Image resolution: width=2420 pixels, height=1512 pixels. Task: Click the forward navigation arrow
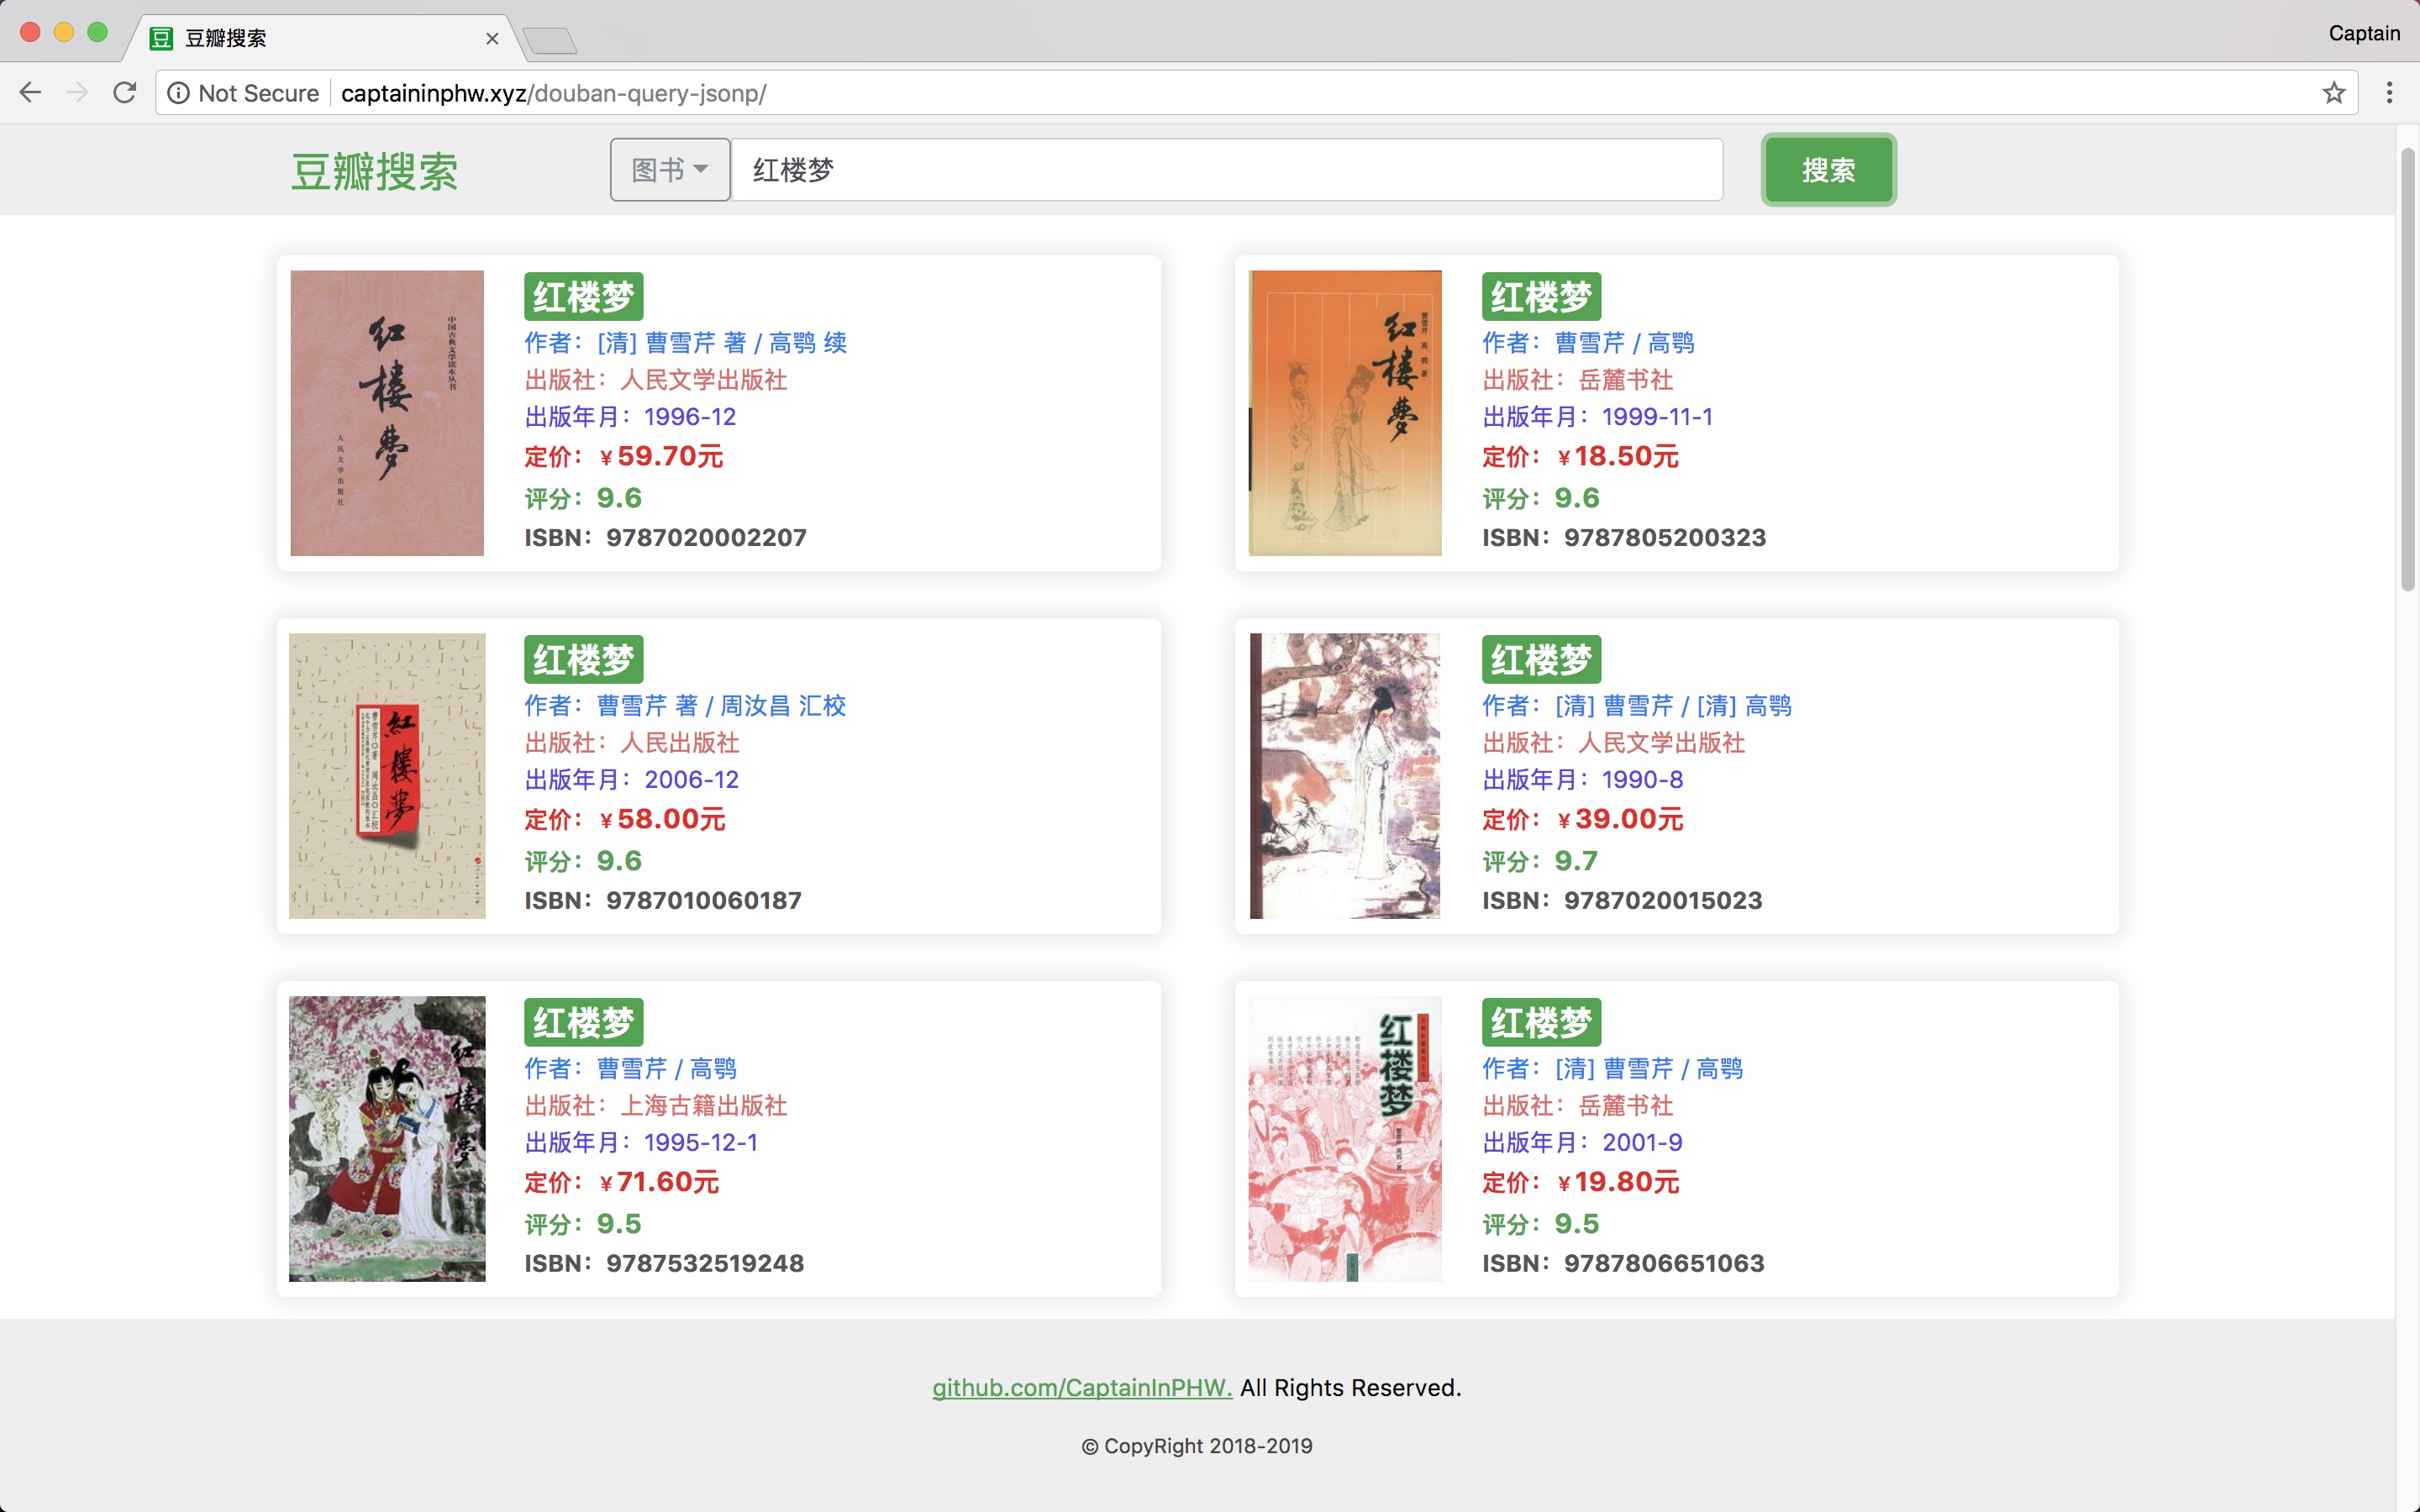[x=77, y=93]
